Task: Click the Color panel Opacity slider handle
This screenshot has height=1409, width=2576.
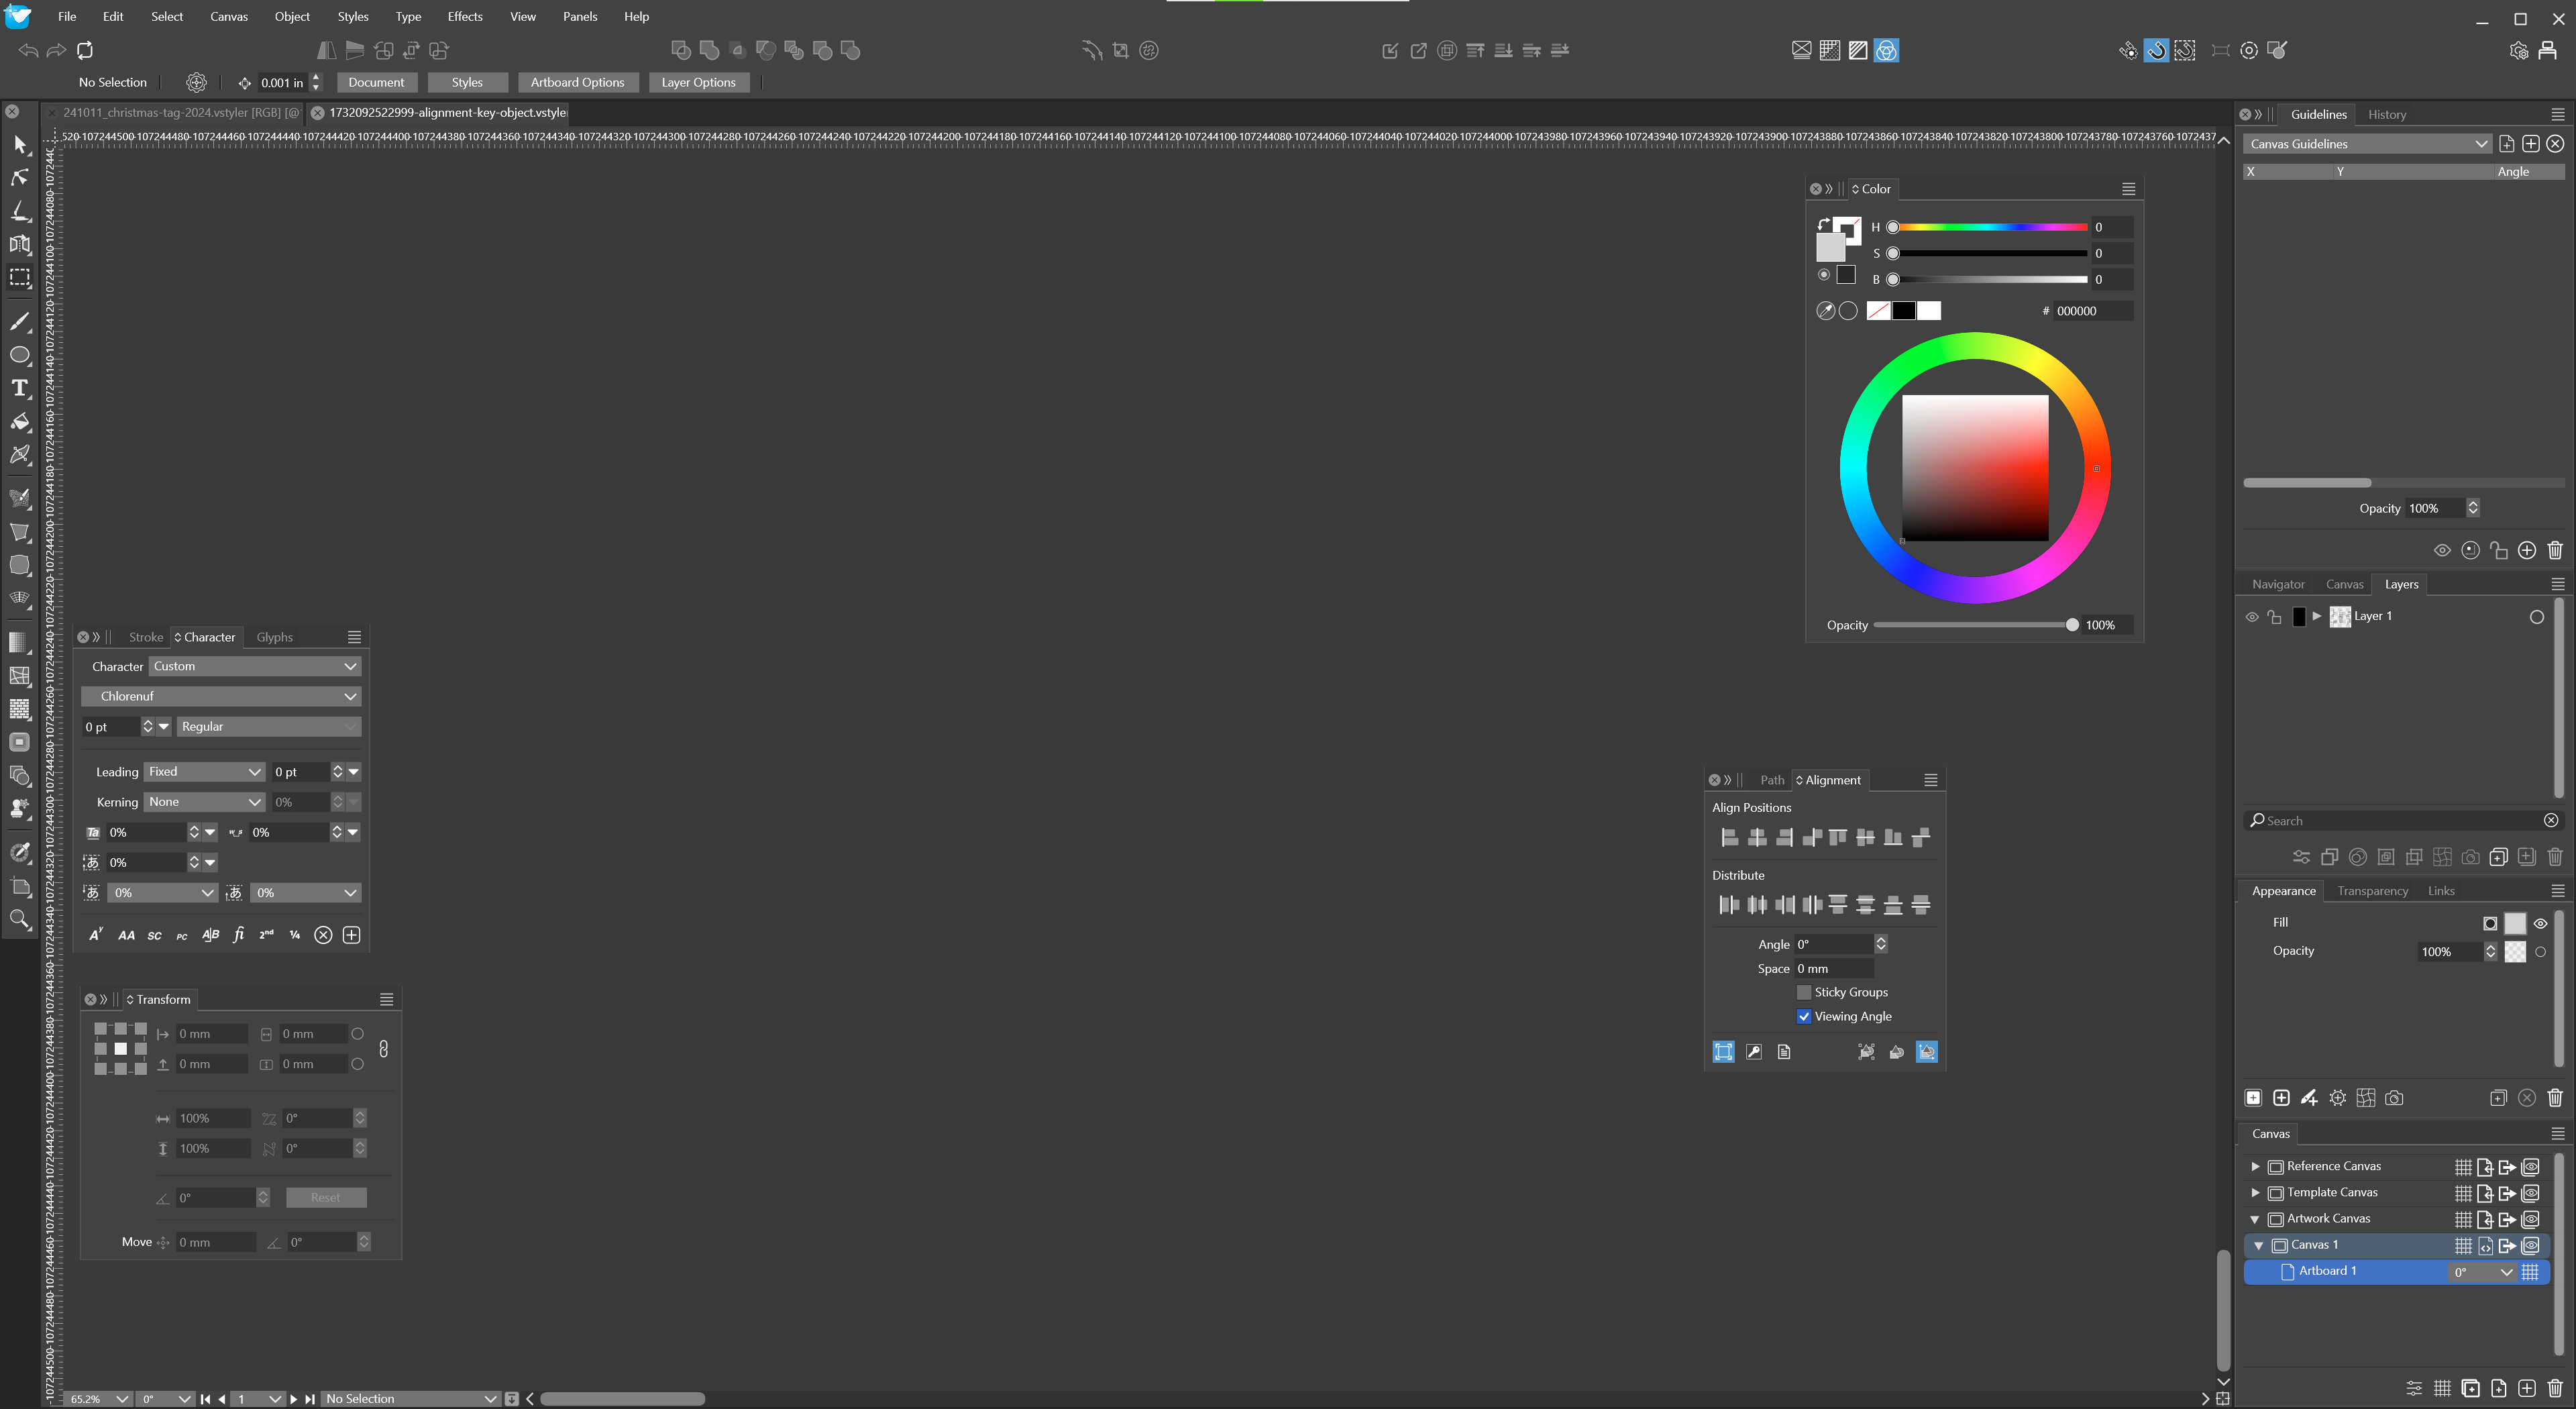Action: 2072,625
